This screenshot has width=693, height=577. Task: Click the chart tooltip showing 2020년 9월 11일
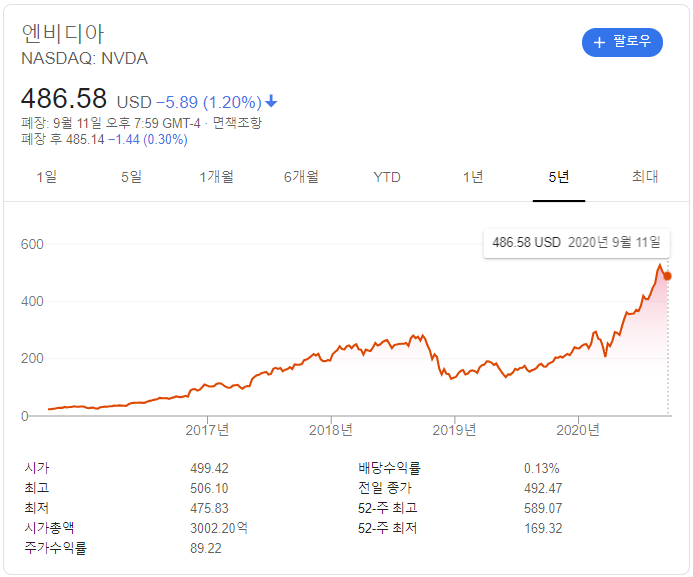tap(577, 243)
